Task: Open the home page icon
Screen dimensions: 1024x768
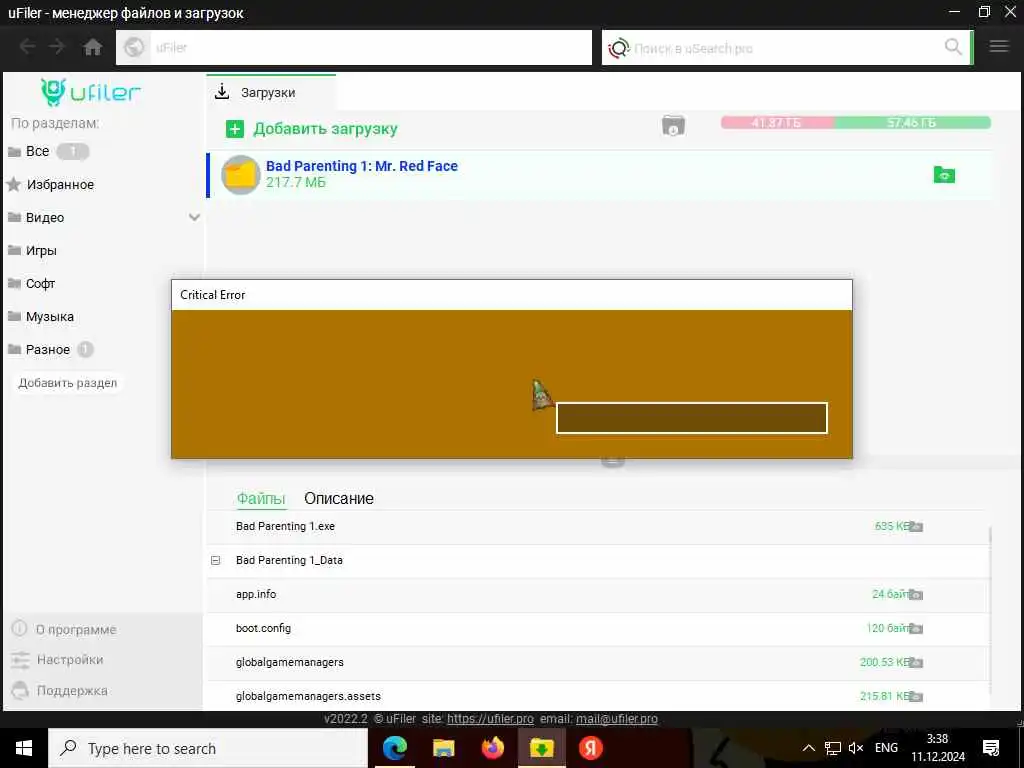Action: [93, 47]
